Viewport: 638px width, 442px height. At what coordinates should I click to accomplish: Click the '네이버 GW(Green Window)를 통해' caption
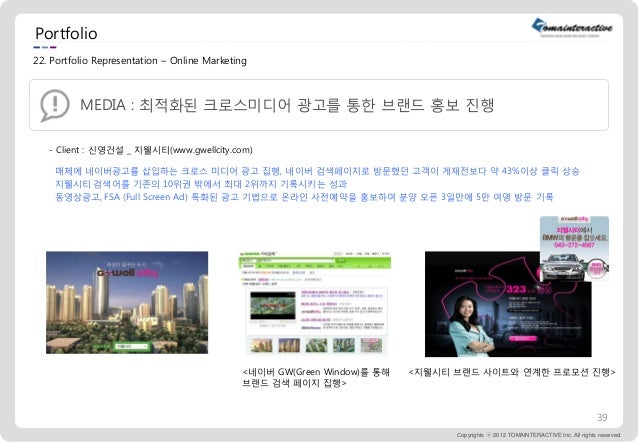(x=316, y=377)
